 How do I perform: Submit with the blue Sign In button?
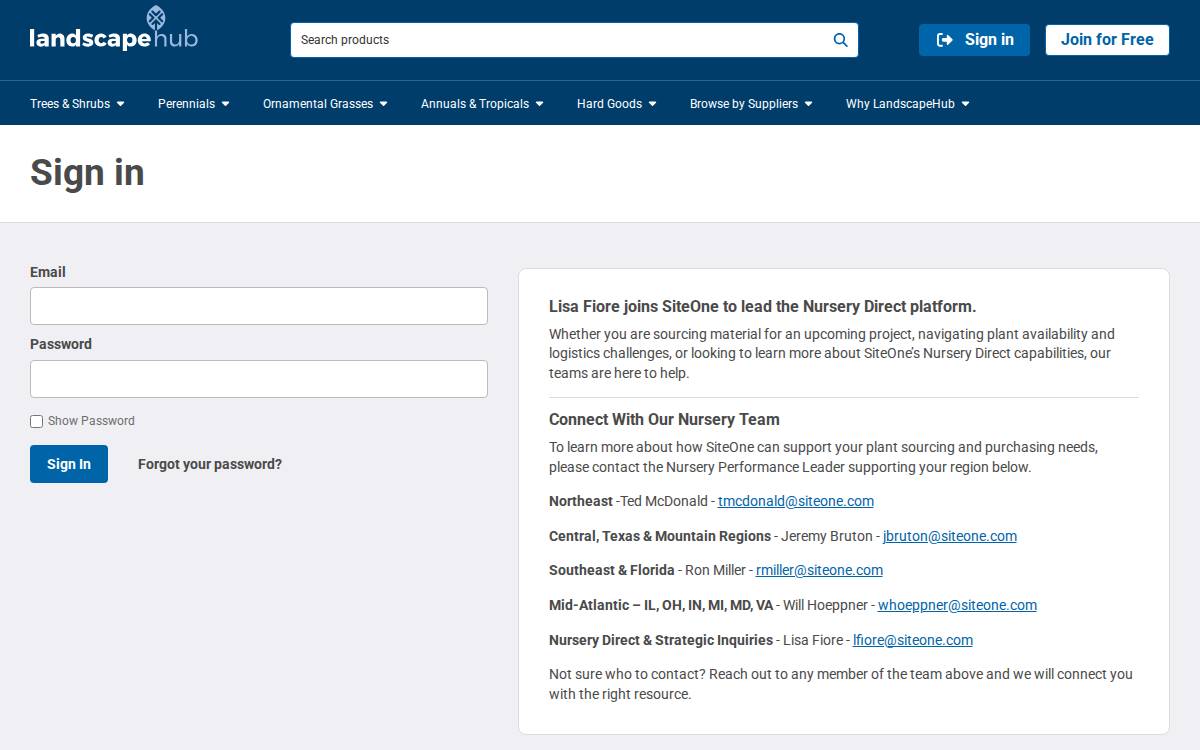point(69,464)
